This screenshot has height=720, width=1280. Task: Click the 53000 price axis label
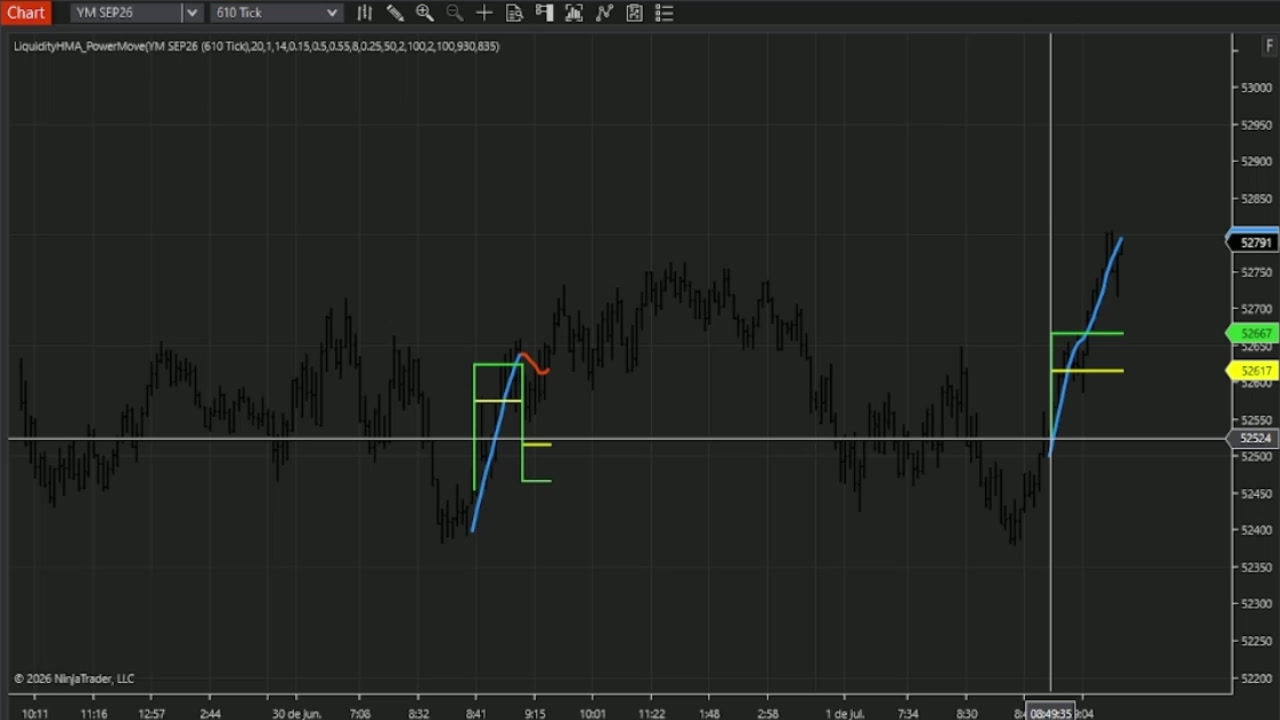(x=1256, y=88)
